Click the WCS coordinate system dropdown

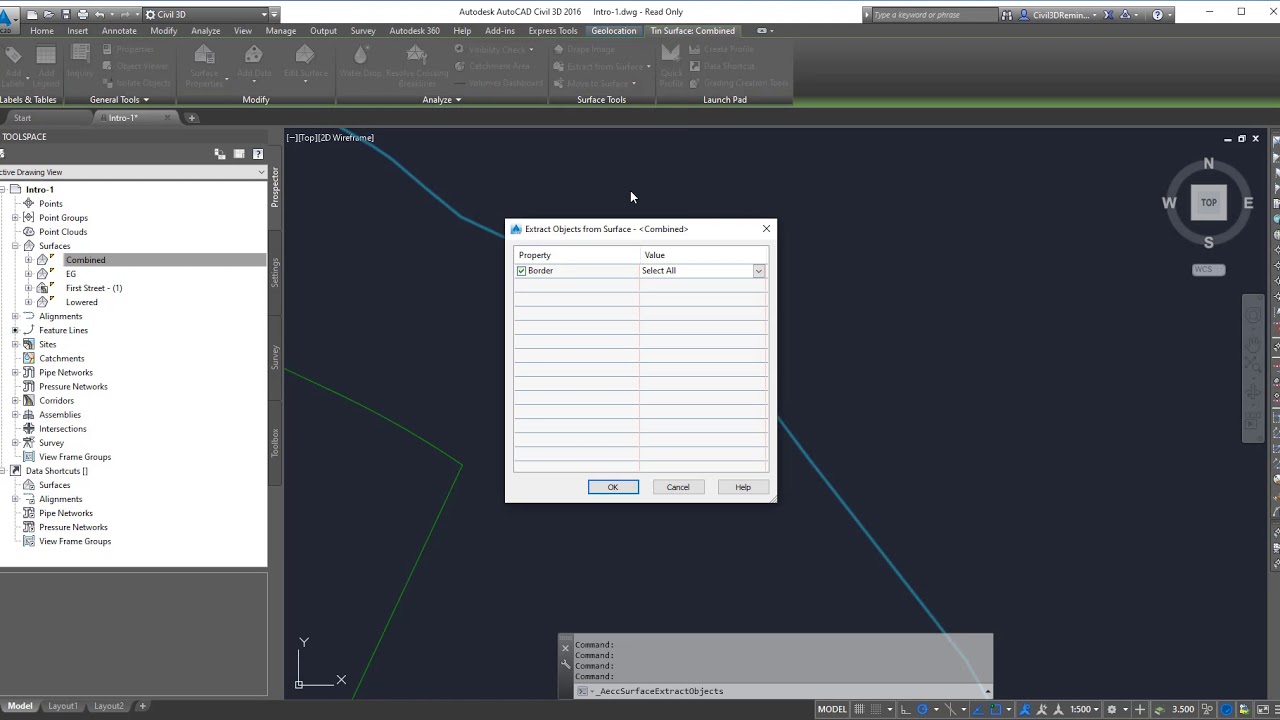tap(1209, 269)
